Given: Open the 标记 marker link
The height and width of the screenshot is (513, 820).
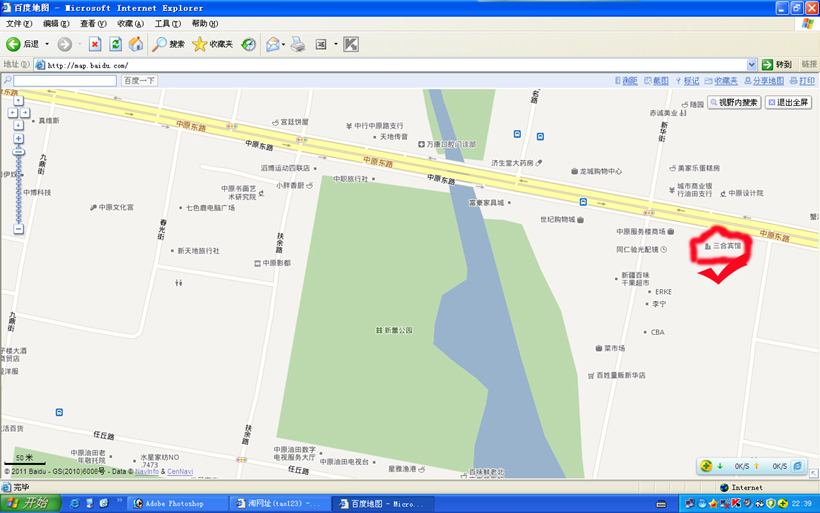Looking at the screenshot, I should (687, 81).
